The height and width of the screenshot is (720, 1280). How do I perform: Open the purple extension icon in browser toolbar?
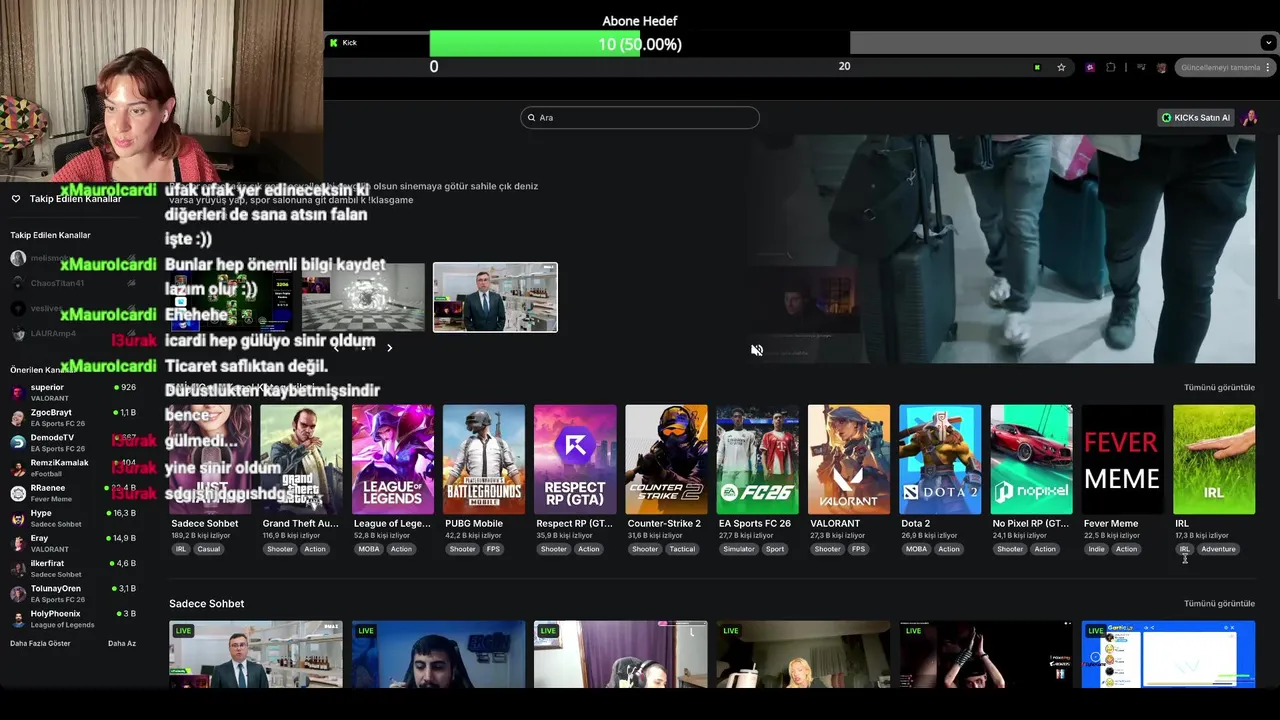1090,67
